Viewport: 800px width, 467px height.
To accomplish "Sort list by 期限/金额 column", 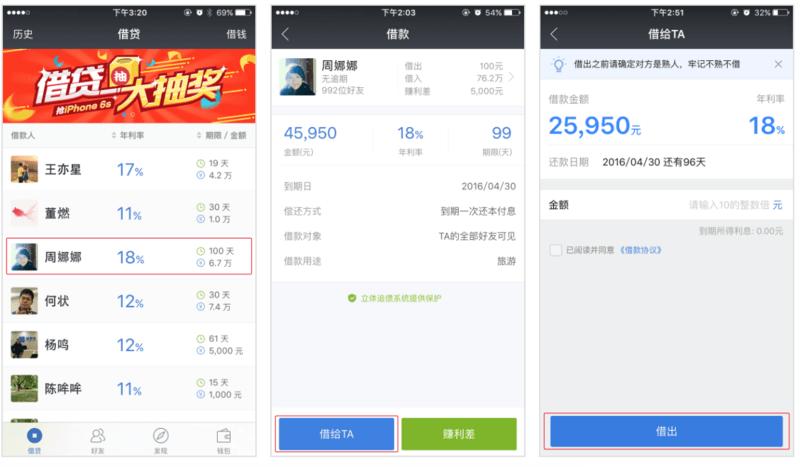I will click(221, 135).
